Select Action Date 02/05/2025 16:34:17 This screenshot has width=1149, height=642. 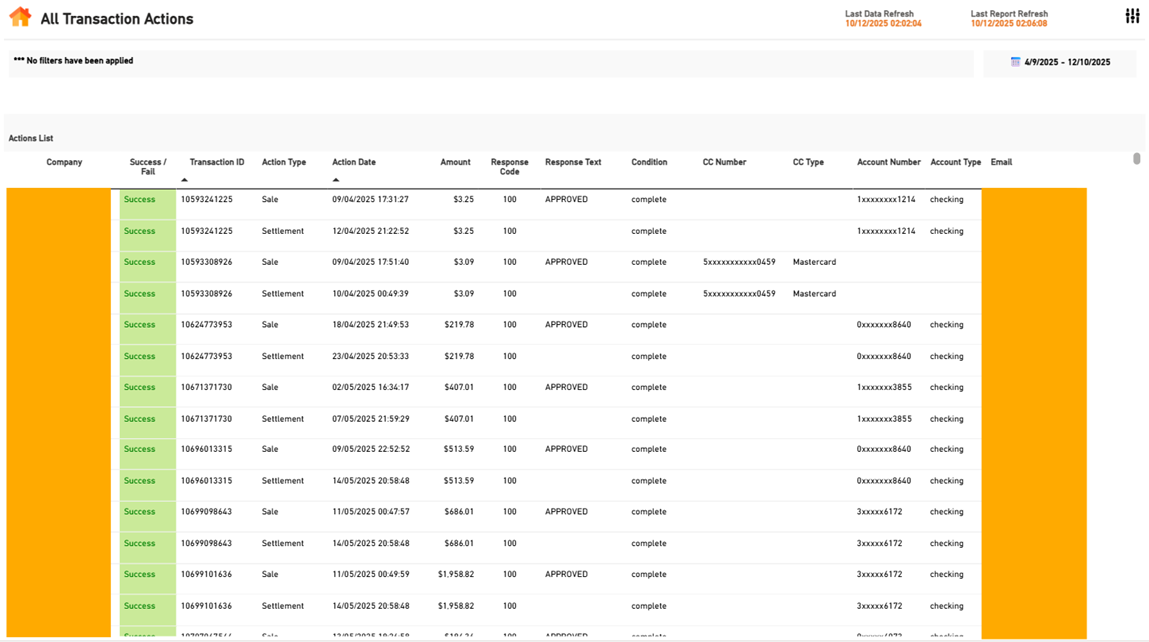pyautogui.click(x=370, y=387)
